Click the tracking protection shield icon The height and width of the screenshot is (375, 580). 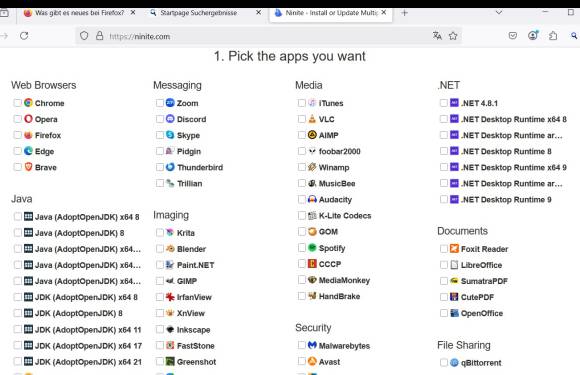click(84, 36)
